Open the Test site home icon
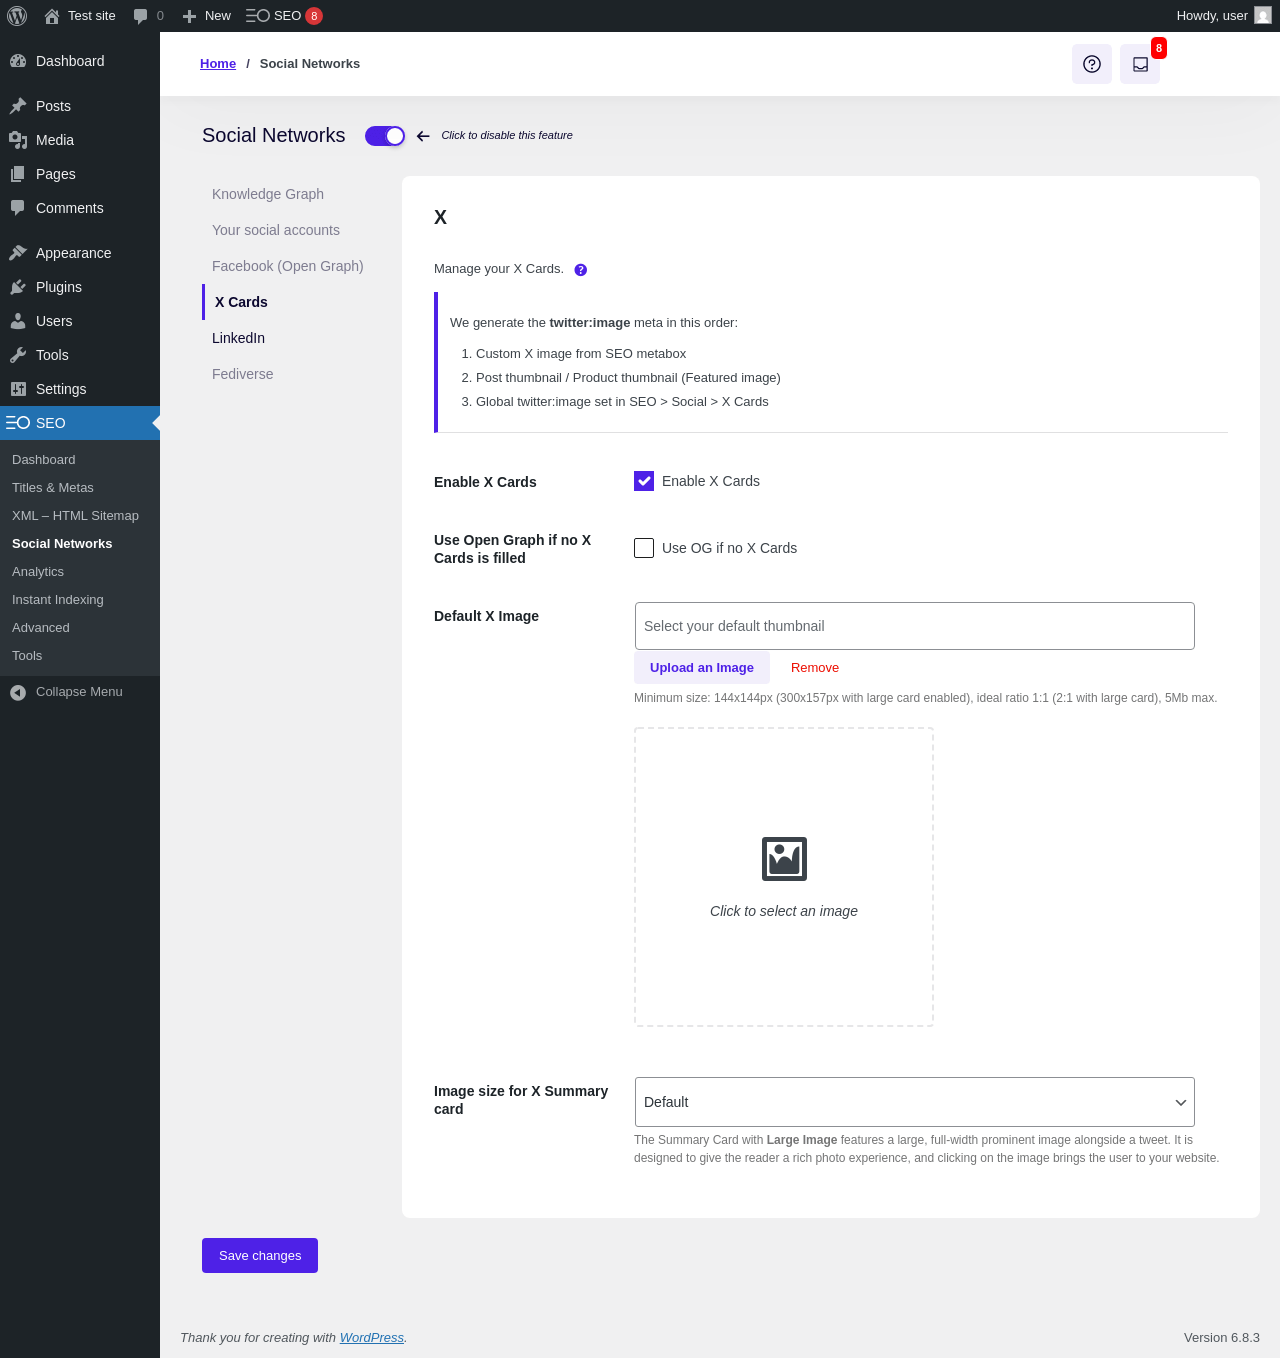The image size is (1280, 1358). click(x=52, y=16)
